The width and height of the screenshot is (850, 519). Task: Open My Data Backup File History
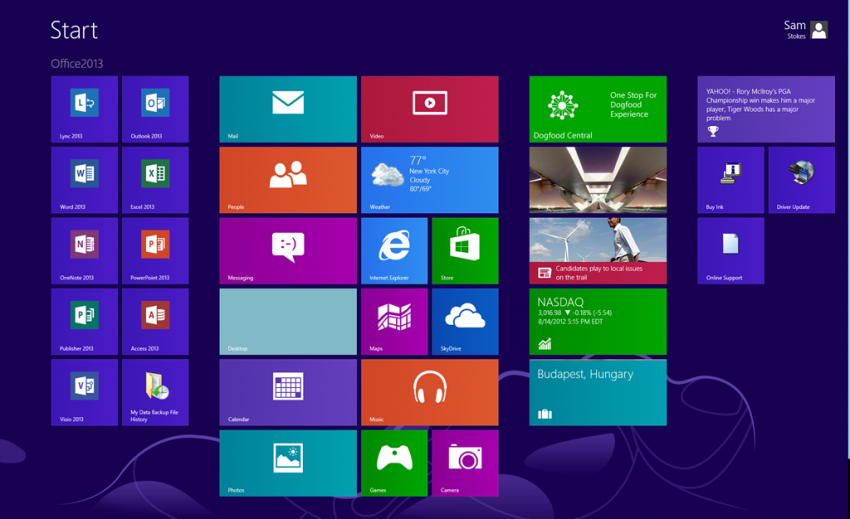click(x=155, y=392)
